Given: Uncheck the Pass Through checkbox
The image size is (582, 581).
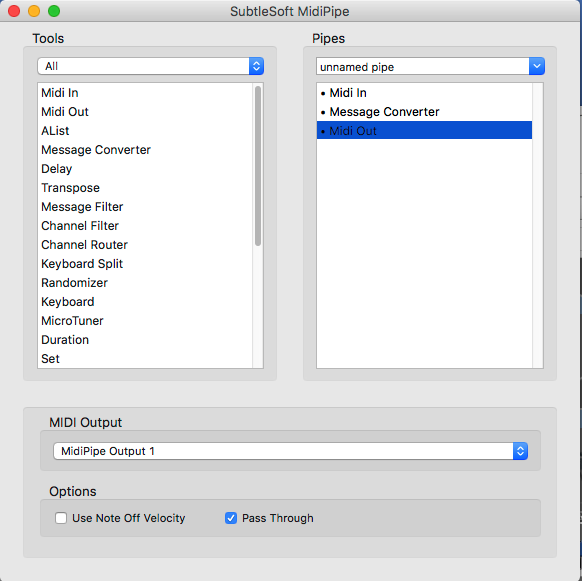Looking at the screenshot, I should click(231, 518).
